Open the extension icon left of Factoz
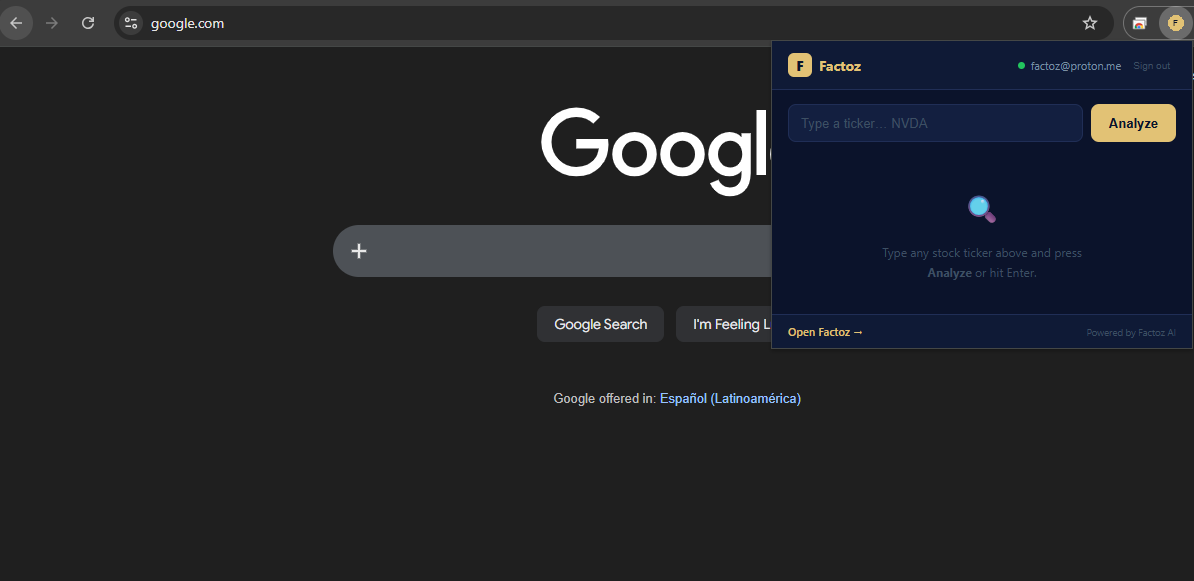The image size is (1194, 581). (x=1139, y=23)
